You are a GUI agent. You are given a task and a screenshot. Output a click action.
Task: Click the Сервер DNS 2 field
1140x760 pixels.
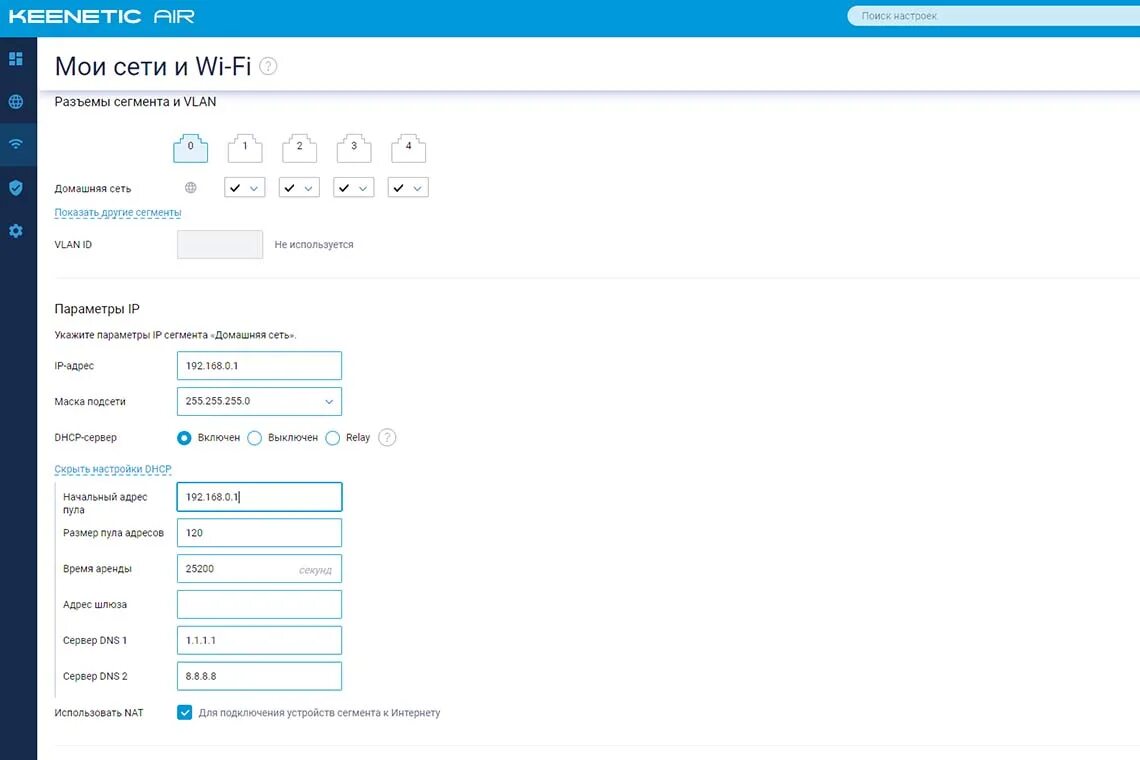tap(260, 676)
